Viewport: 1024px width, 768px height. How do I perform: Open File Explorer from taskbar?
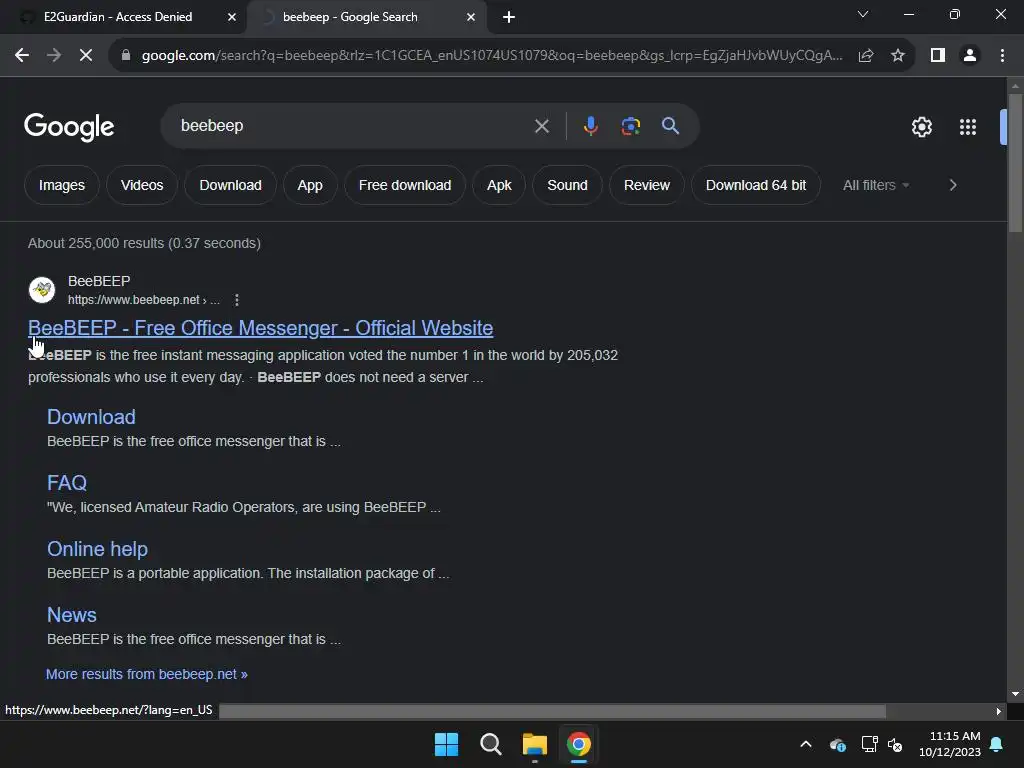click(x=534, y=744)
